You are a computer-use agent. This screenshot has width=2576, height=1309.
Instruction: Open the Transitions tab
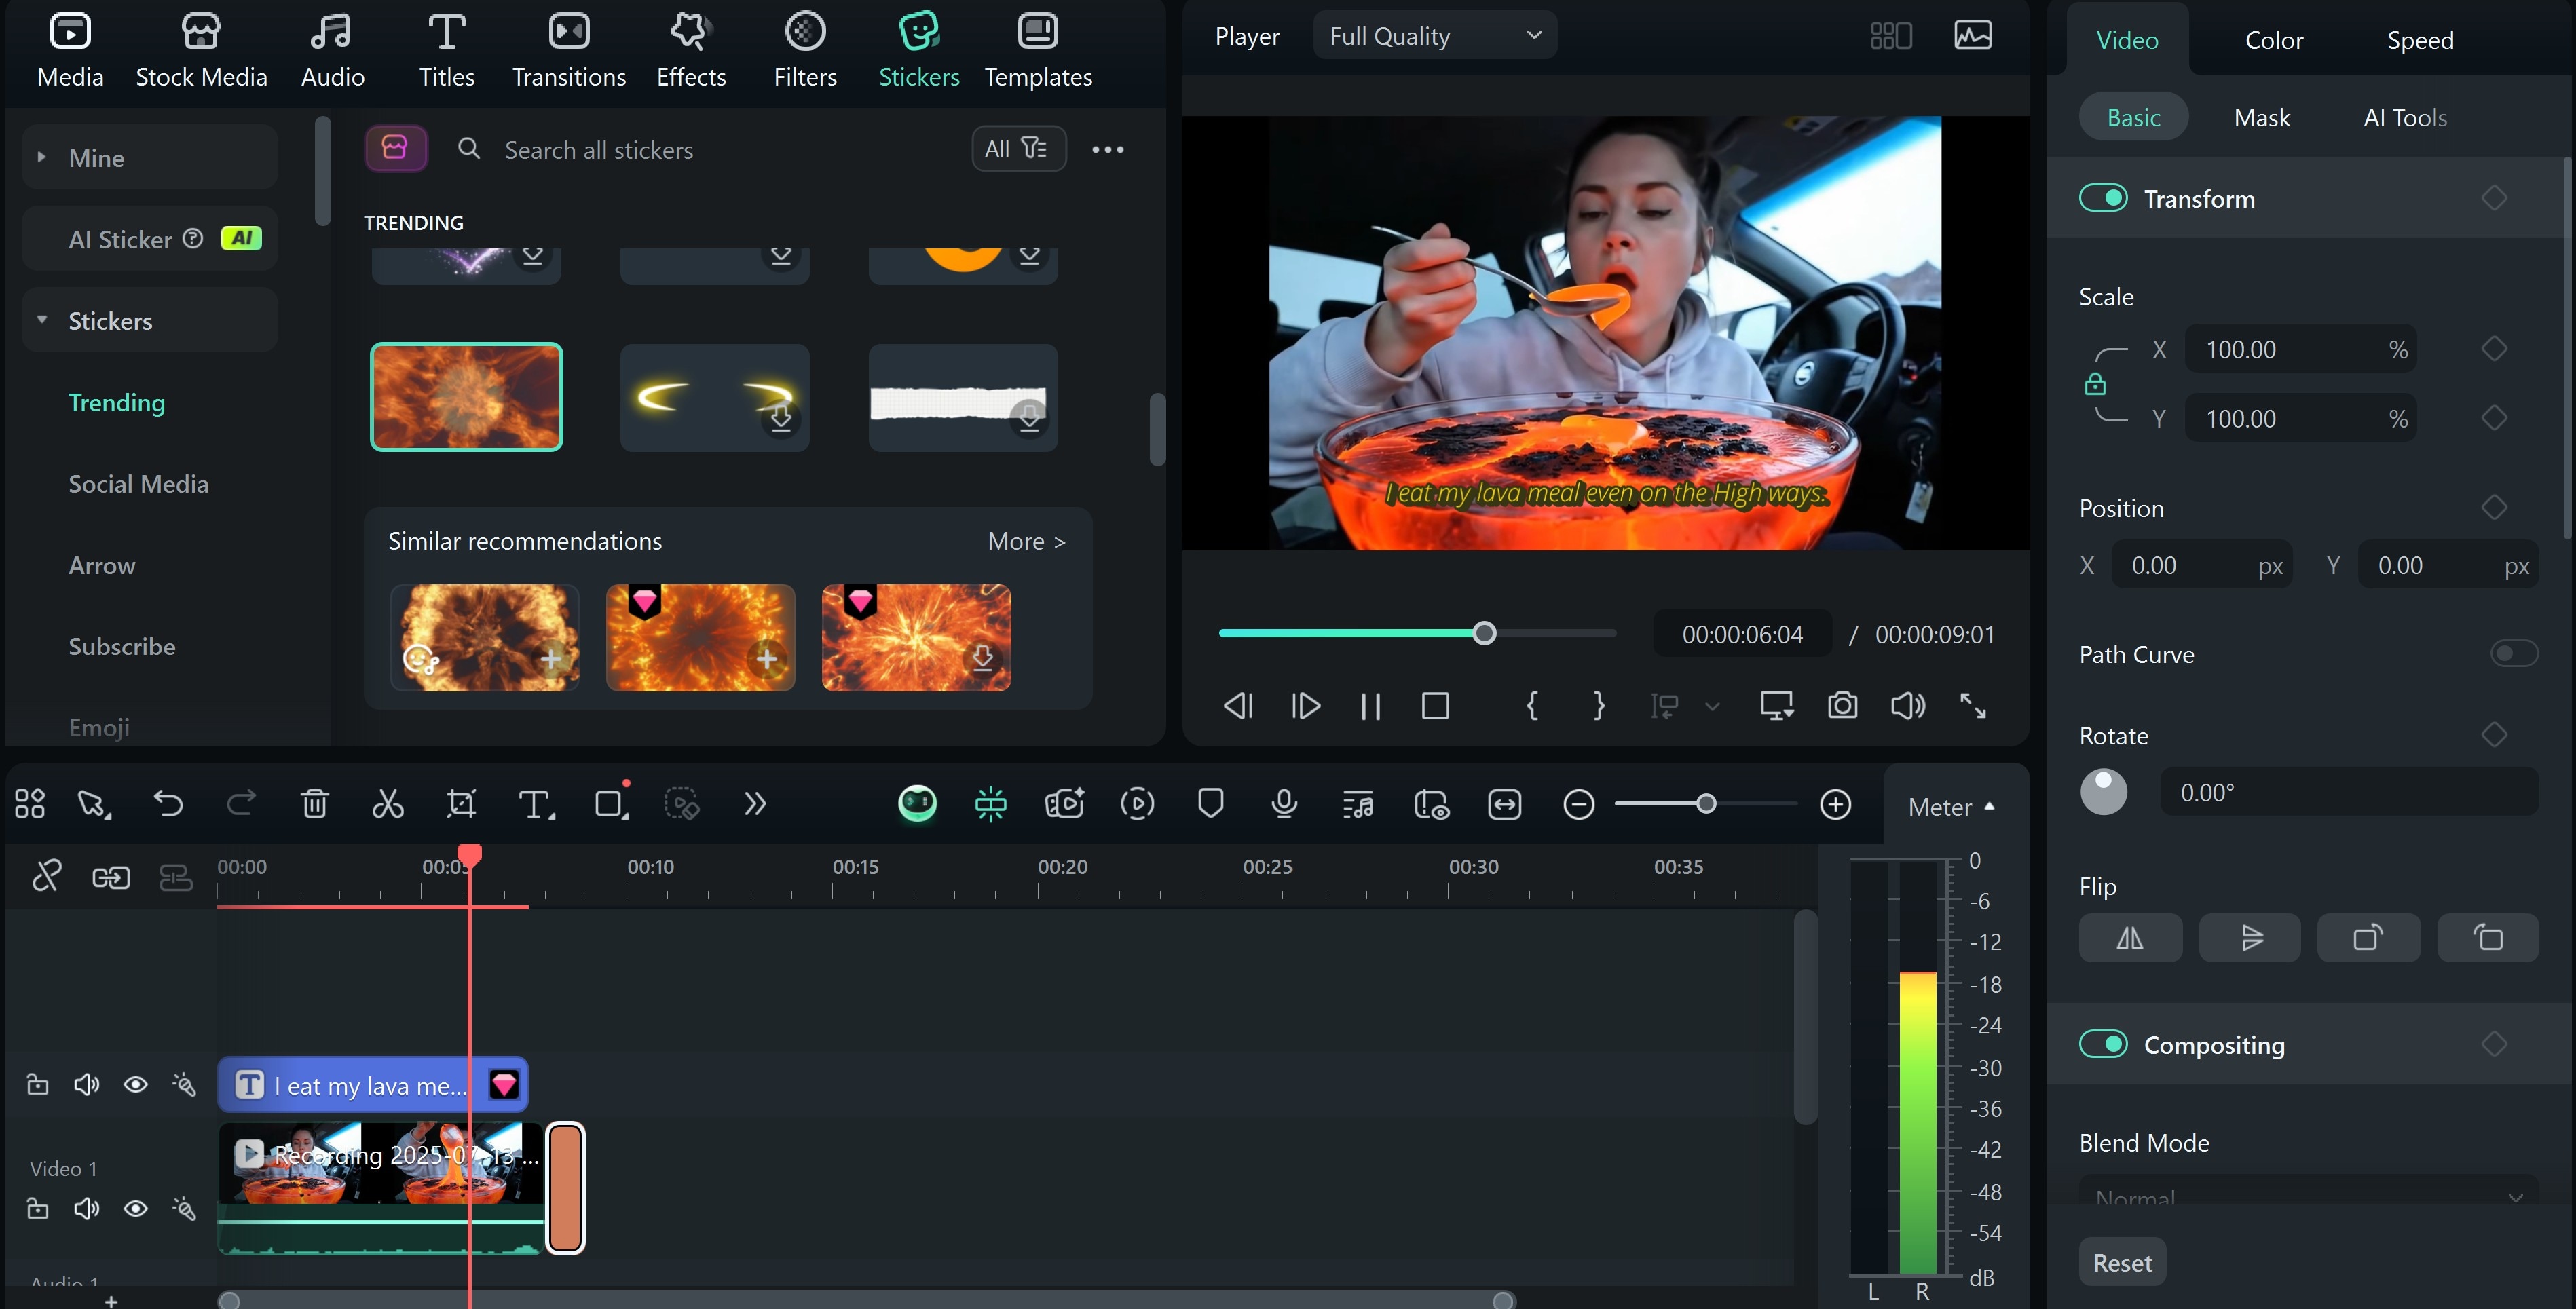[569, 50]
